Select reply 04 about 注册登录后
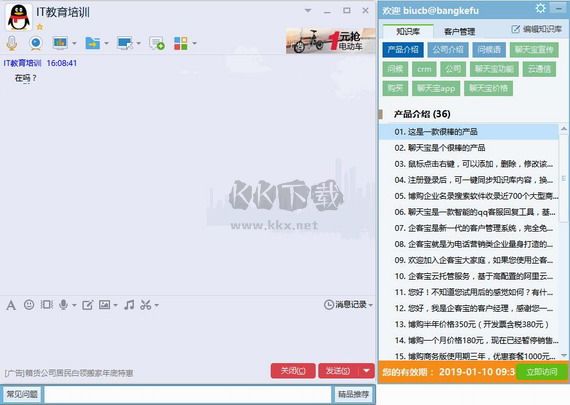Viewport: 570px width, 405px height. (x=469, y=180)
